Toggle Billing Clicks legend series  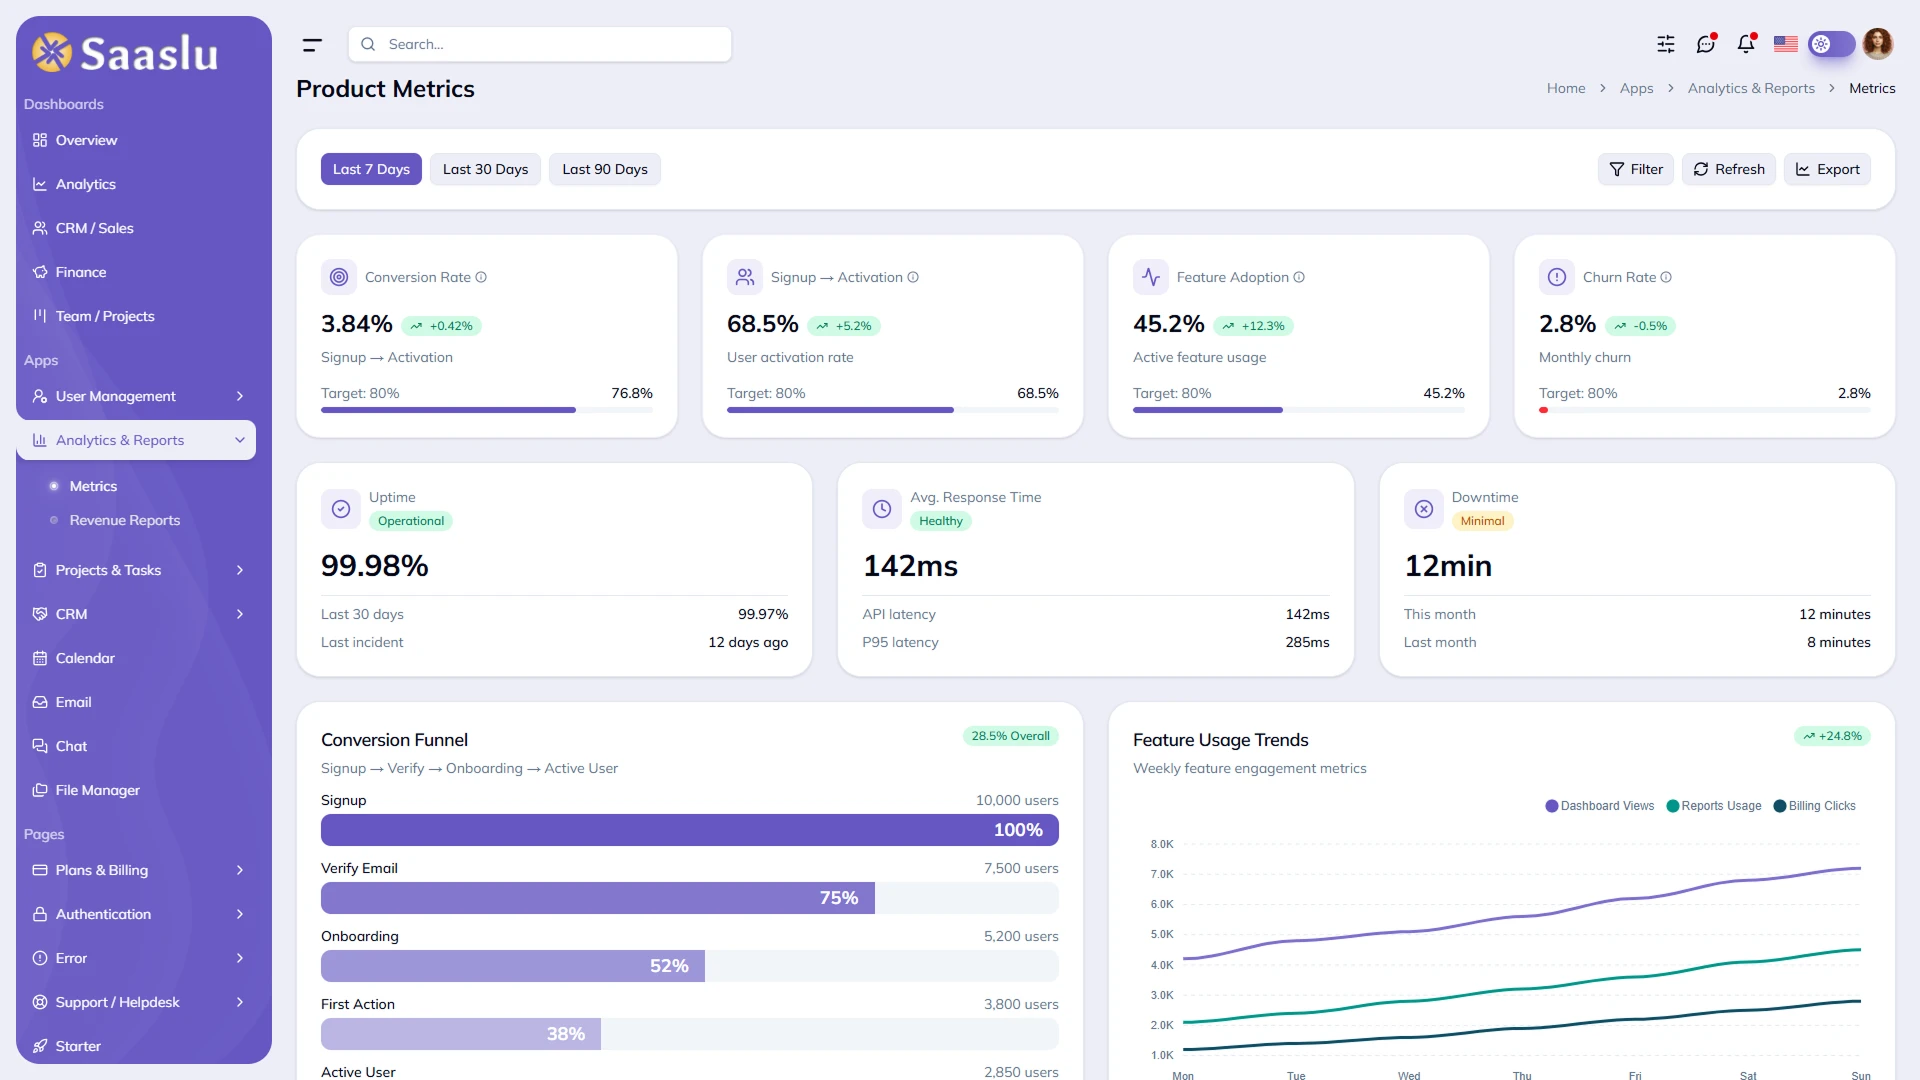click(x=1815, y=806)
